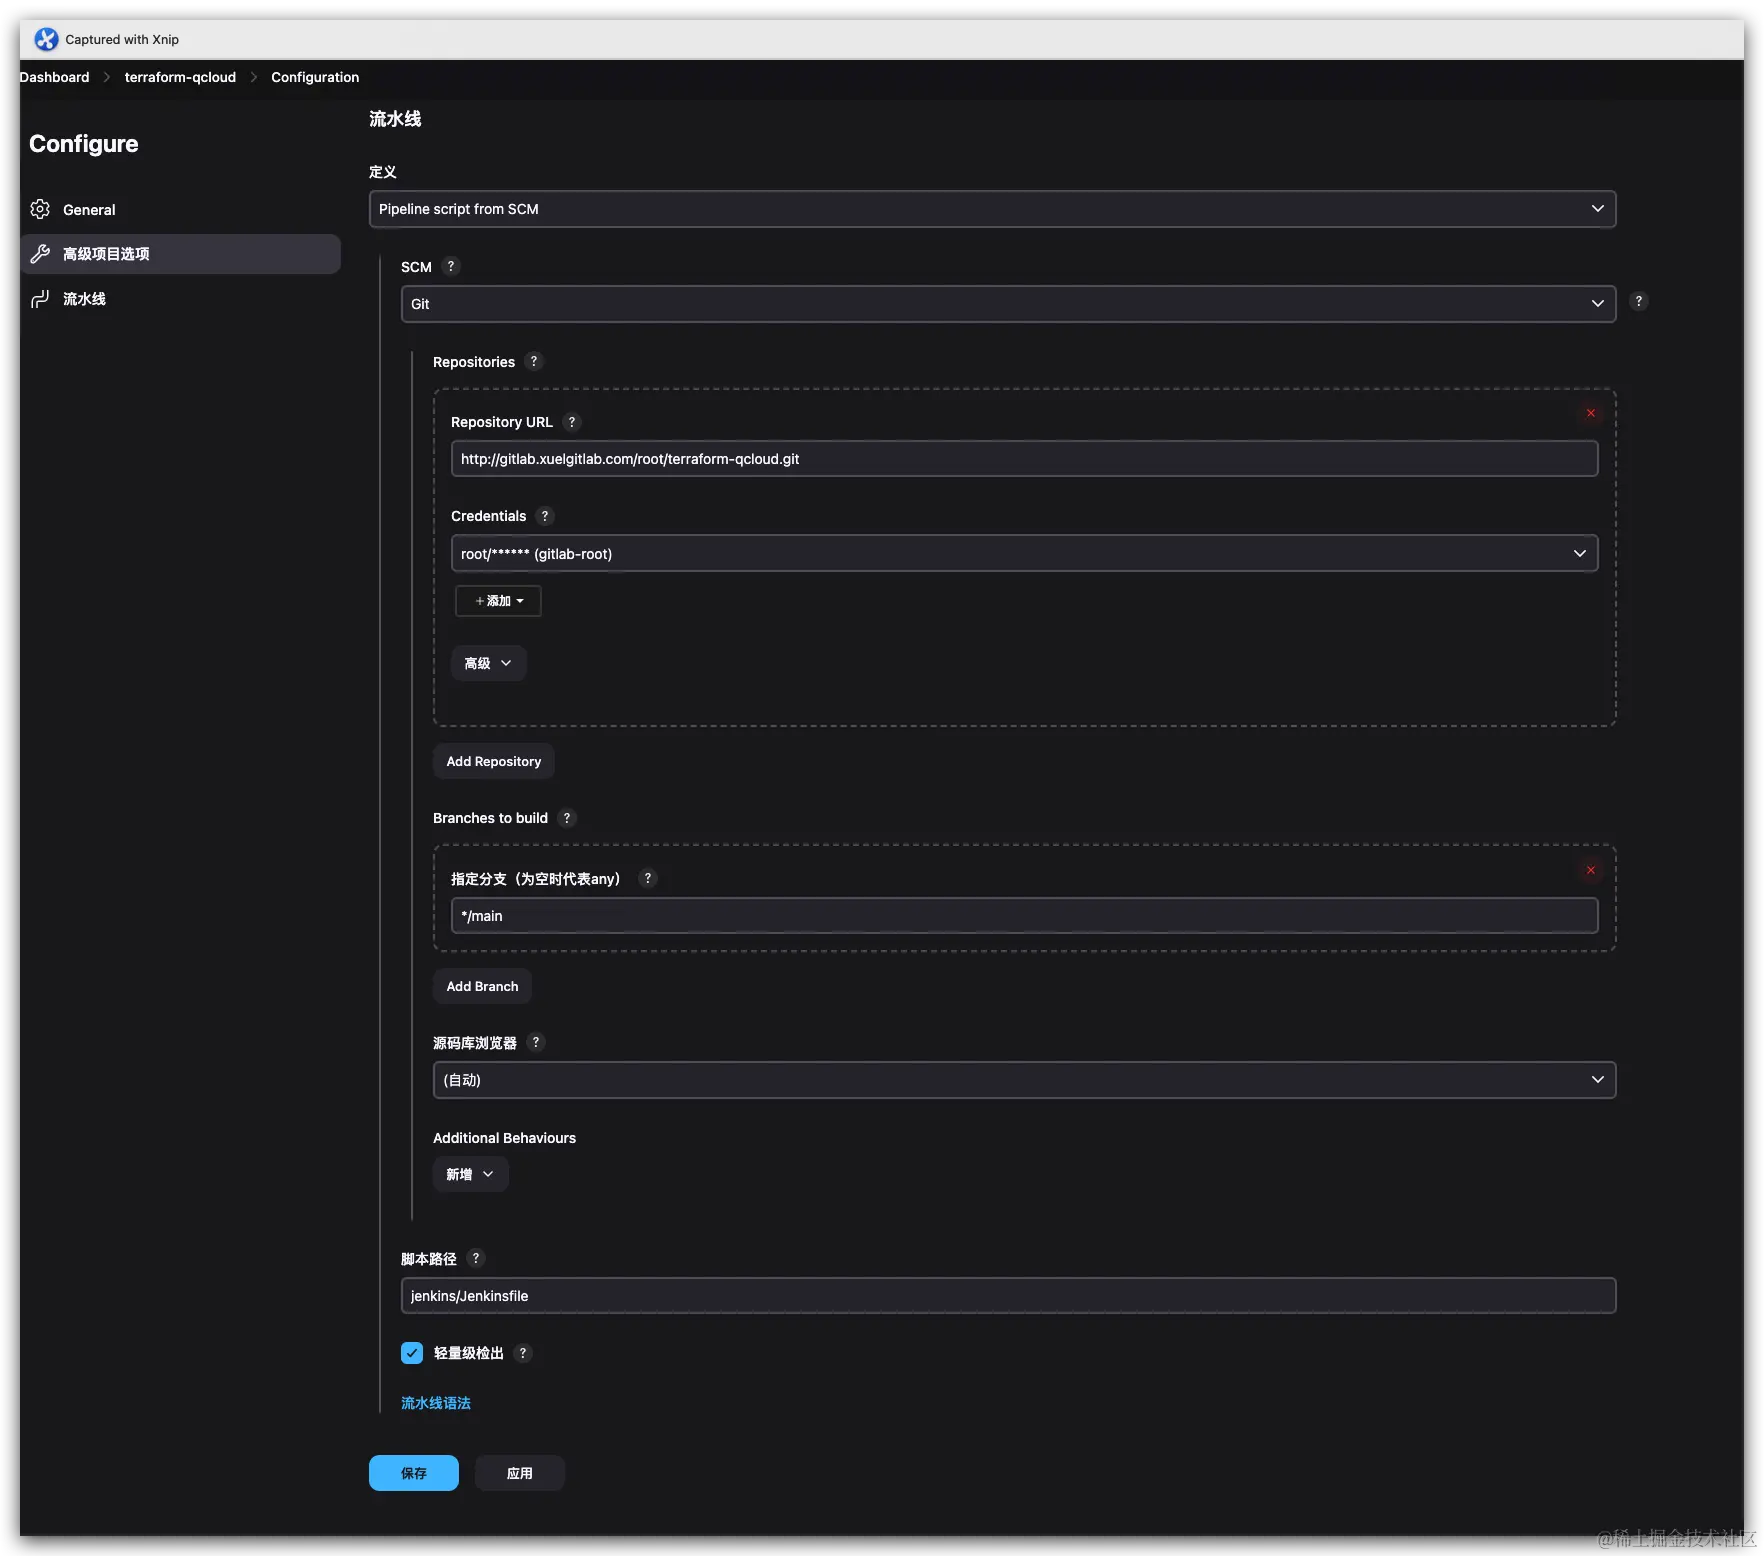Viewport: 1764px width, 1556px height.
Task: Open help icon right of Git dropdown
Action: [1638, 301]
